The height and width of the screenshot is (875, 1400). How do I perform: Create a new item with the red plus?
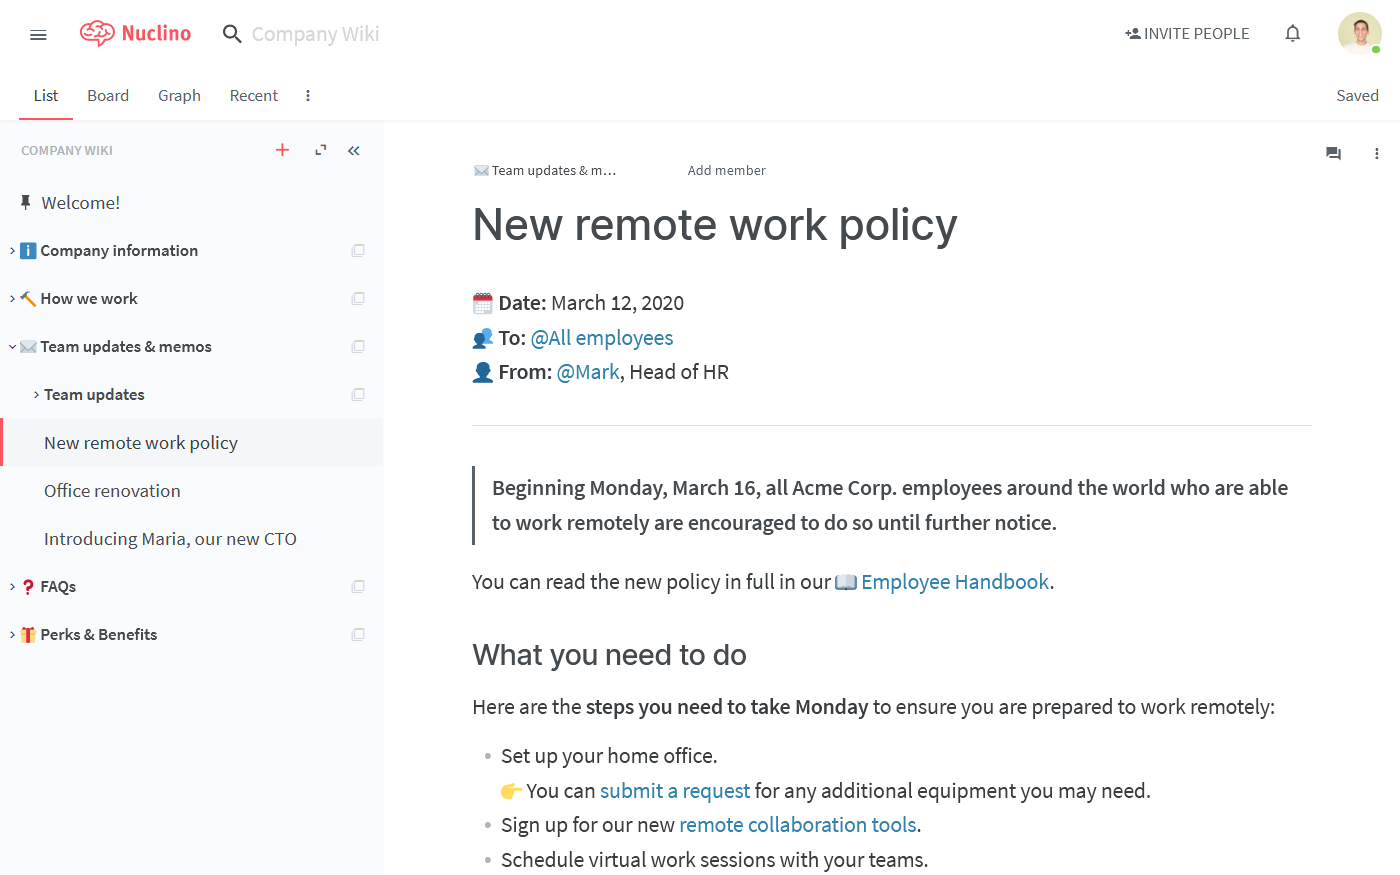[282, 150]
